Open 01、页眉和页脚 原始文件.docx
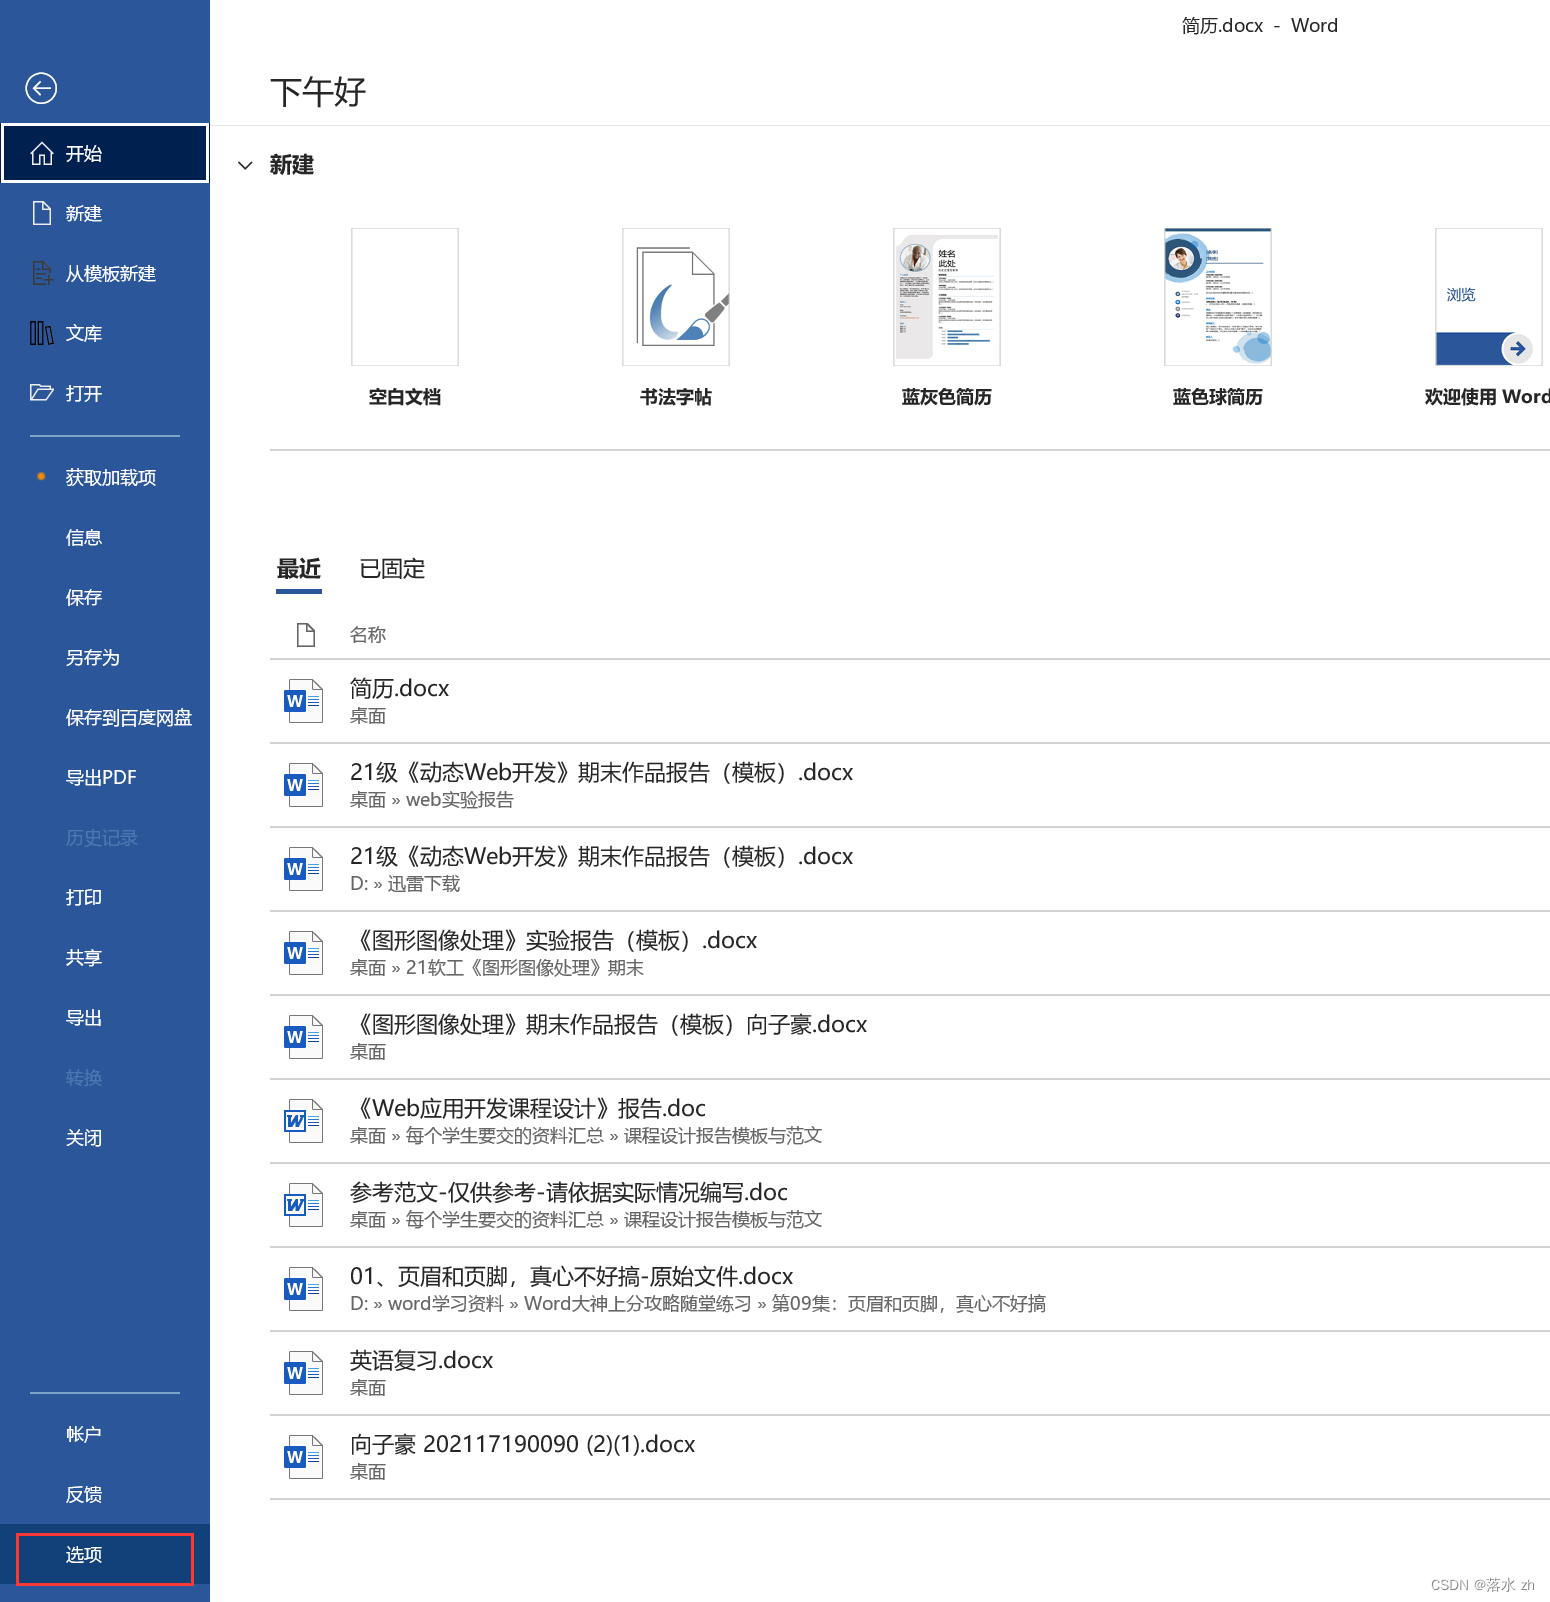The height and width of the screenshot is (1602, 1550). click(910, 1289)
